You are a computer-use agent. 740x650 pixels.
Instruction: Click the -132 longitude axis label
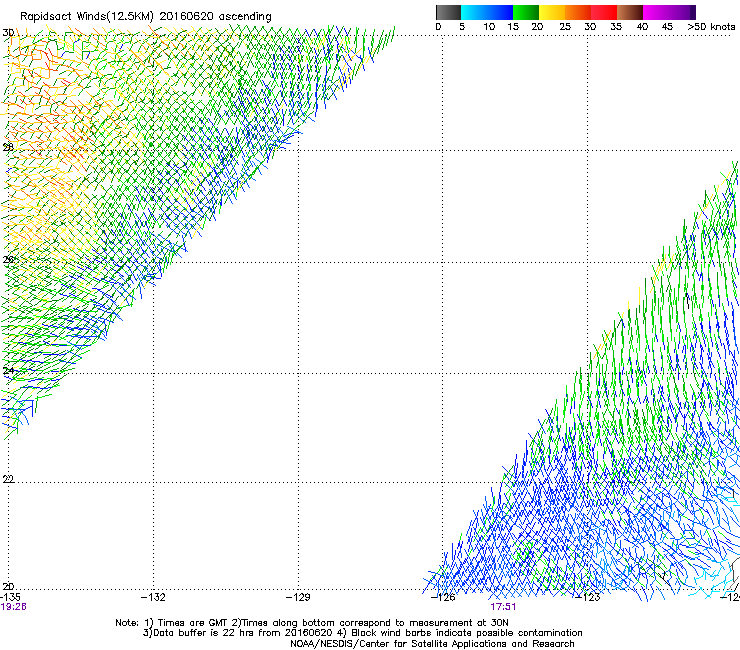click(x=153, y=597)
